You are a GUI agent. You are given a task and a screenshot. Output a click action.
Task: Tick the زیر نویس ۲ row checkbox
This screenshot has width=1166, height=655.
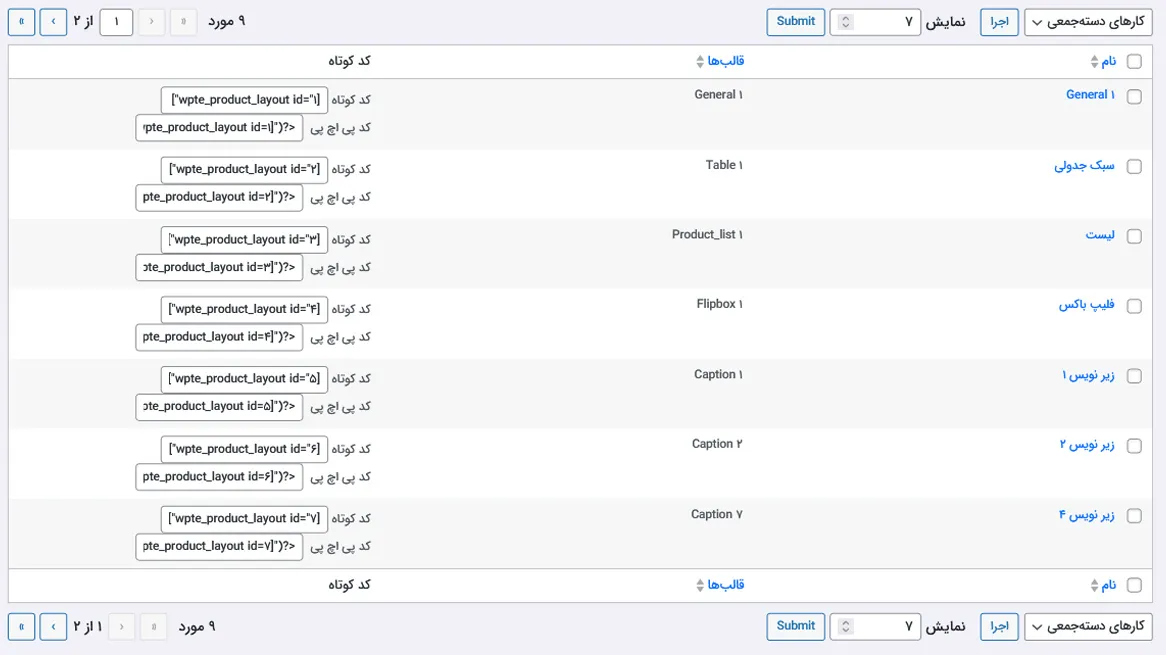(1134, 446)
